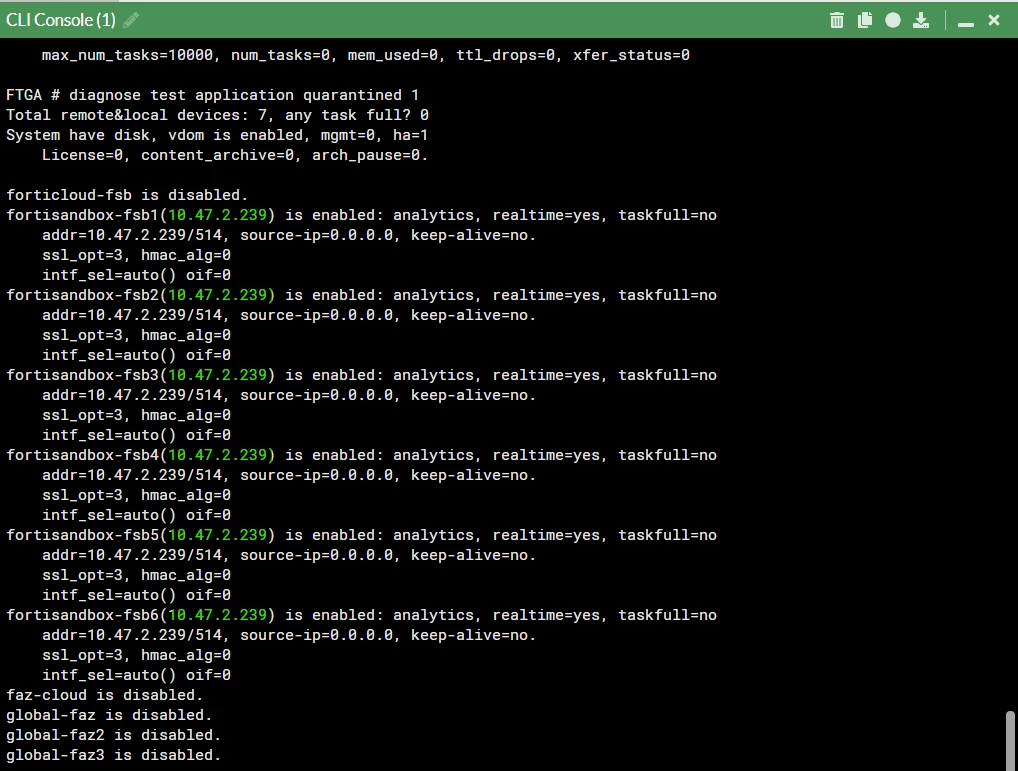This screenshot has height=771, width=1018.
Task: Click 'forticloud-fsb is disabled.' line
Action: pos(127,195)
